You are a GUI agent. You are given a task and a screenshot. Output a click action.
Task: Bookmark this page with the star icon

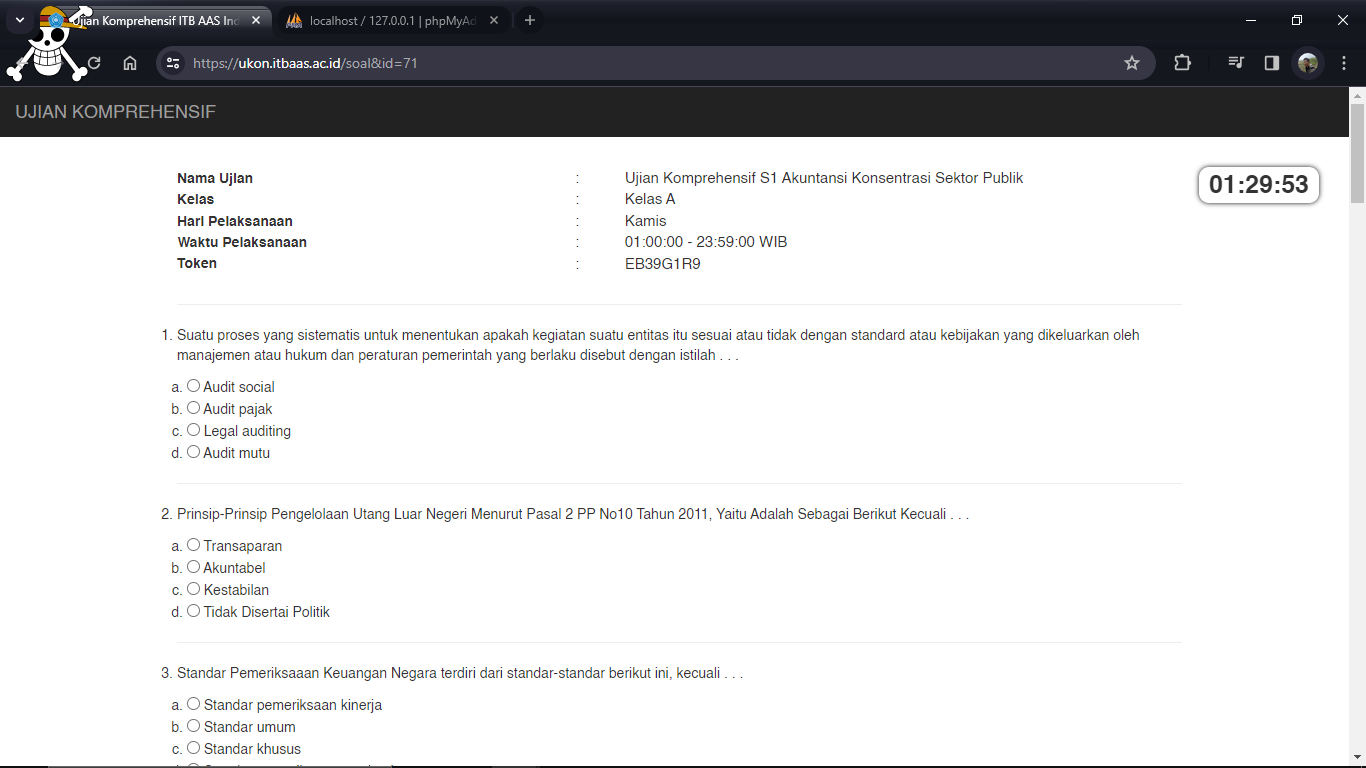coord(1132,63)
